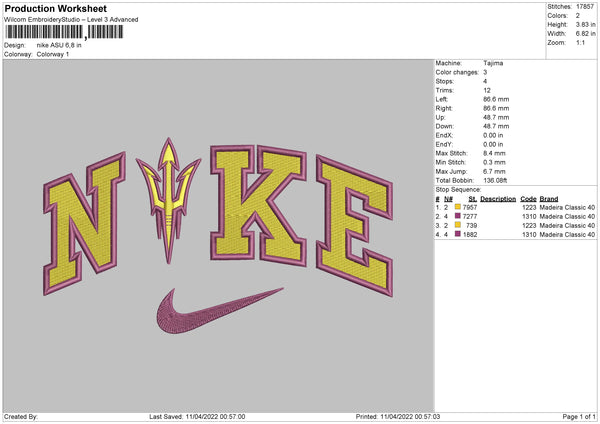The width and height of the screenshot is (600, 424).
Task: Click the 'Production Worksheet' title
Action: tap(55, 9)
